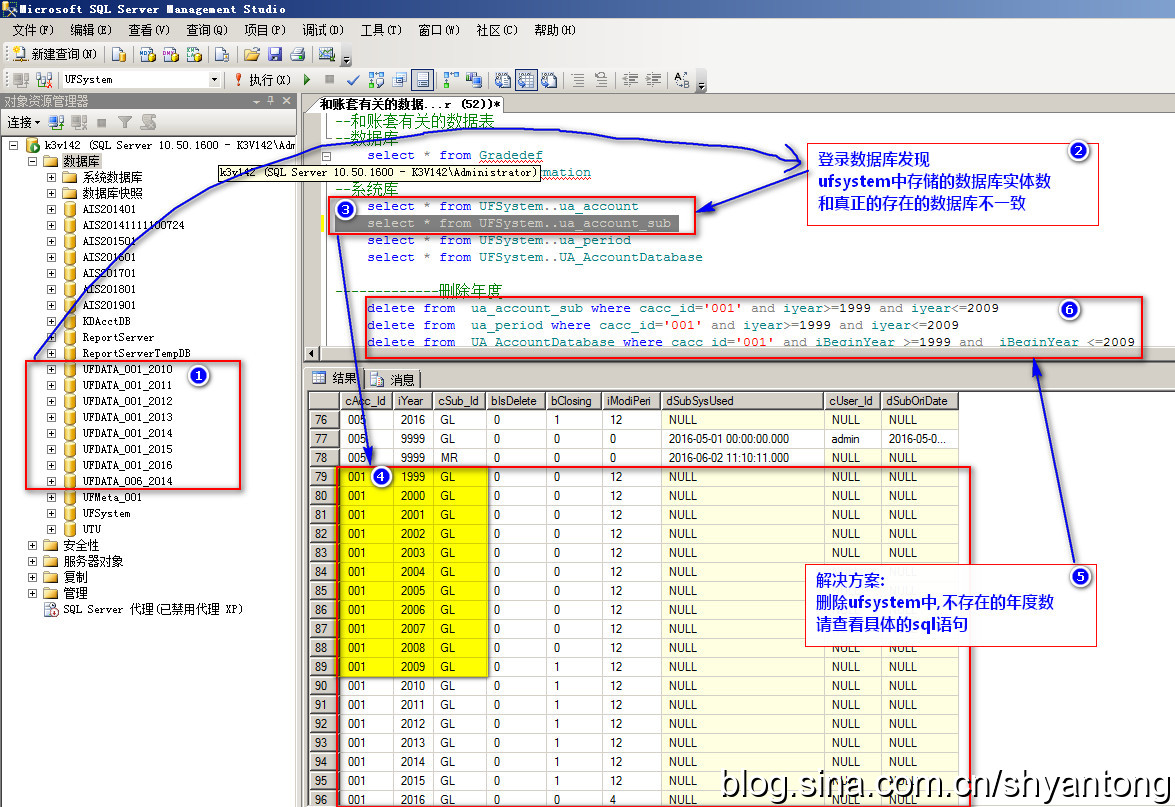Expand the UFDATA_001_2010 database node
Screen dimensions: 1175x807
(x=51, y=369)
